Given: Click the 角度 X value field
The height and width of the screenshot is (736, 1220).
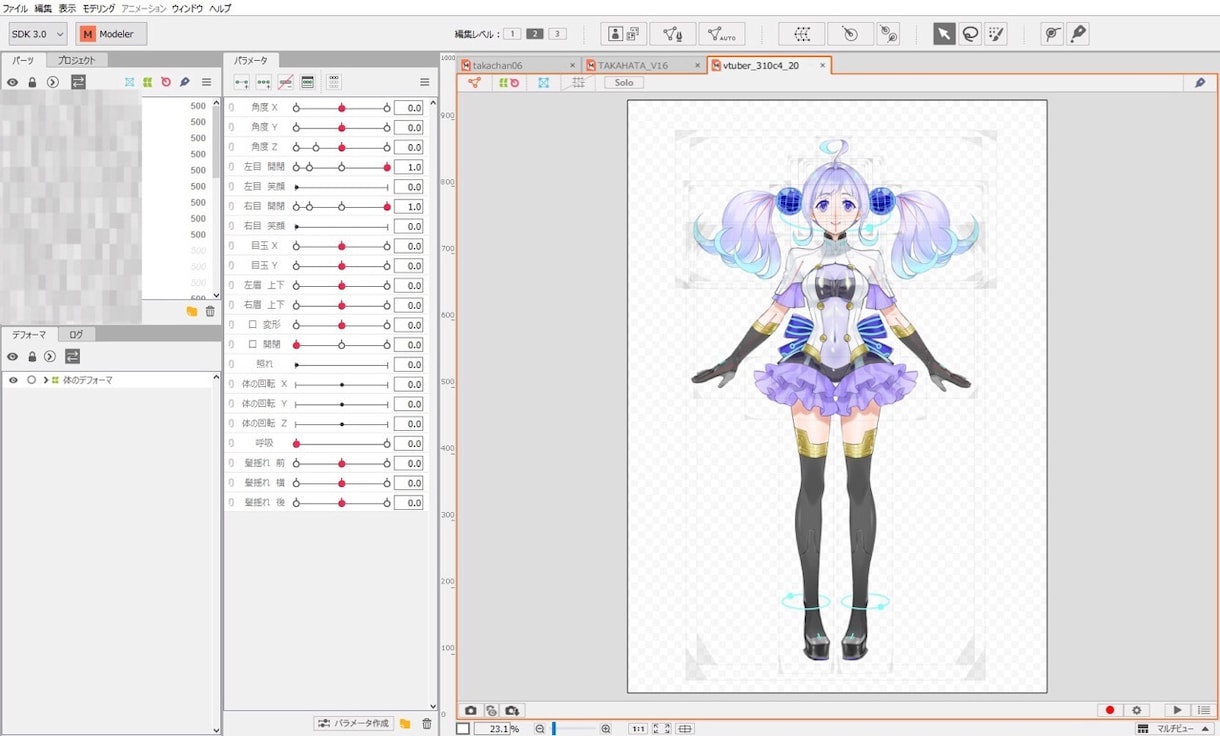Looking at the screenshot, I should (408, 107).
